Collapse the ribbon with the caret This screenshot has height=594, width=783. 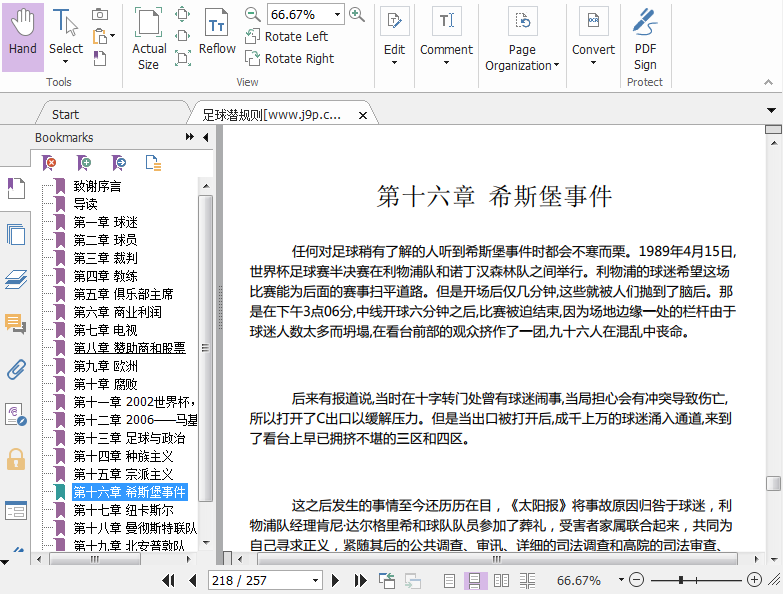(x=769, y=82)
